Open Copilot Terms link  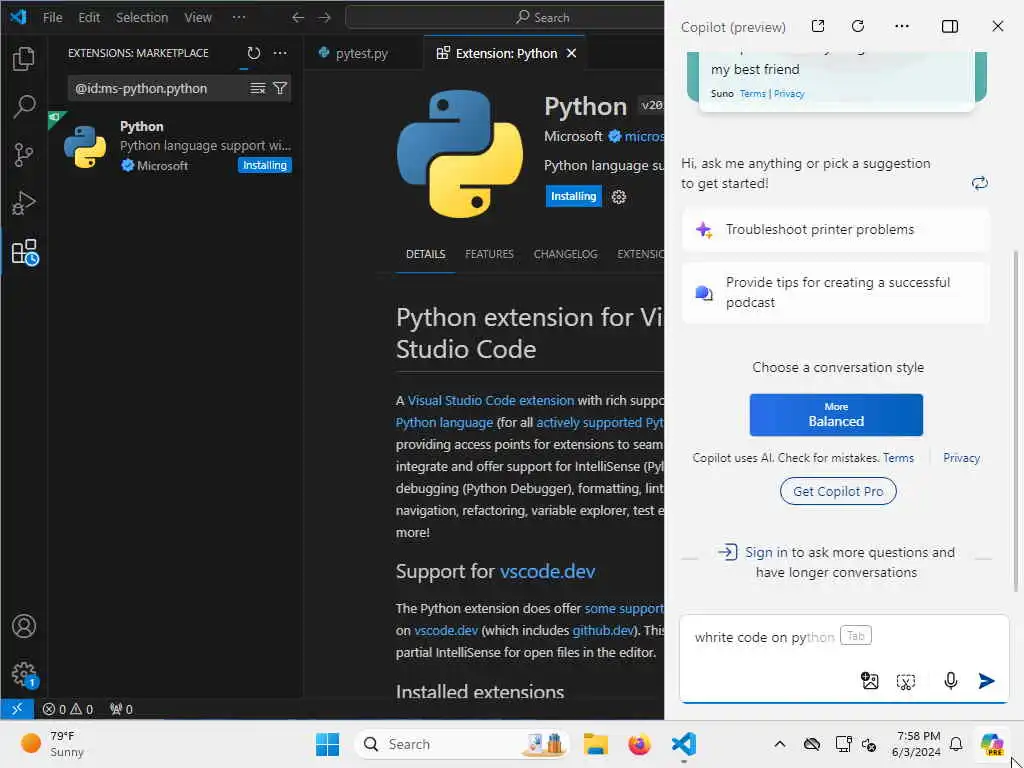898,458
